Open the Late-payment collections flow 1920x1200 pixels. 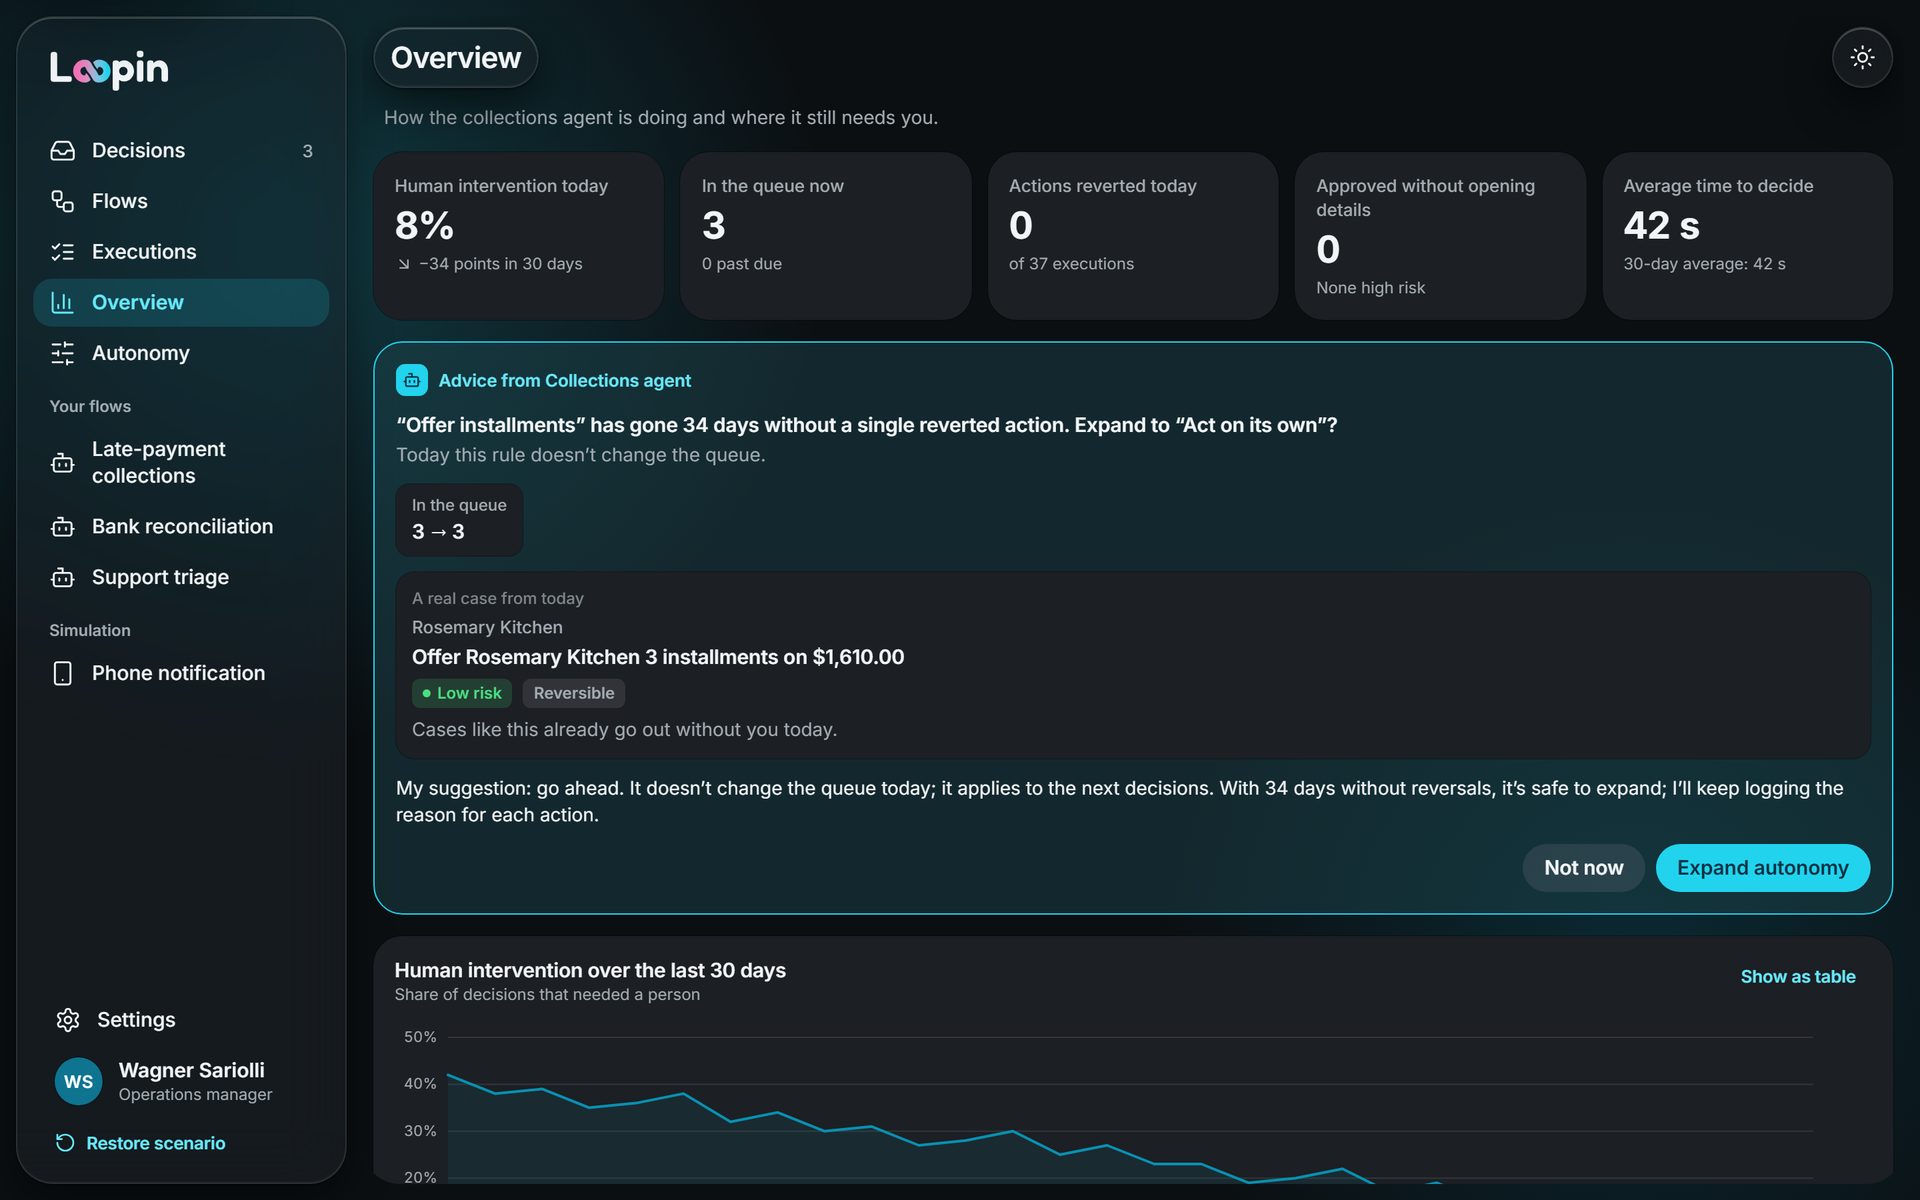point(181,463)
